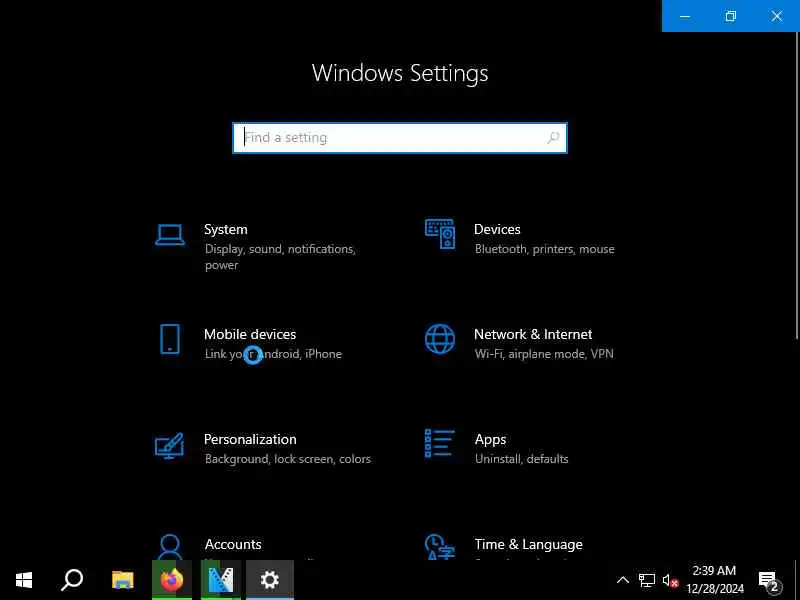The width and height of the screenshot is (800, 600).
Task: Open the Windows Start menu
Action: point(24,580)
